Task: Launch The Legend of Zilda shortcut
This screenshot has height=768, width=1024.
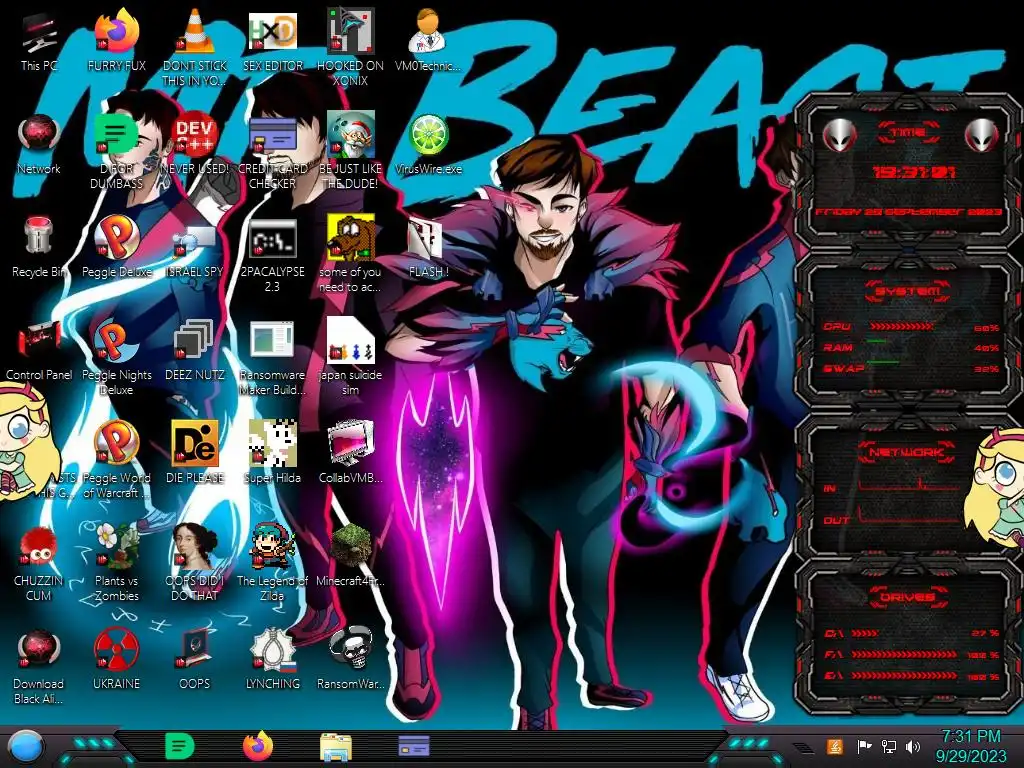Action: [272, 545]
